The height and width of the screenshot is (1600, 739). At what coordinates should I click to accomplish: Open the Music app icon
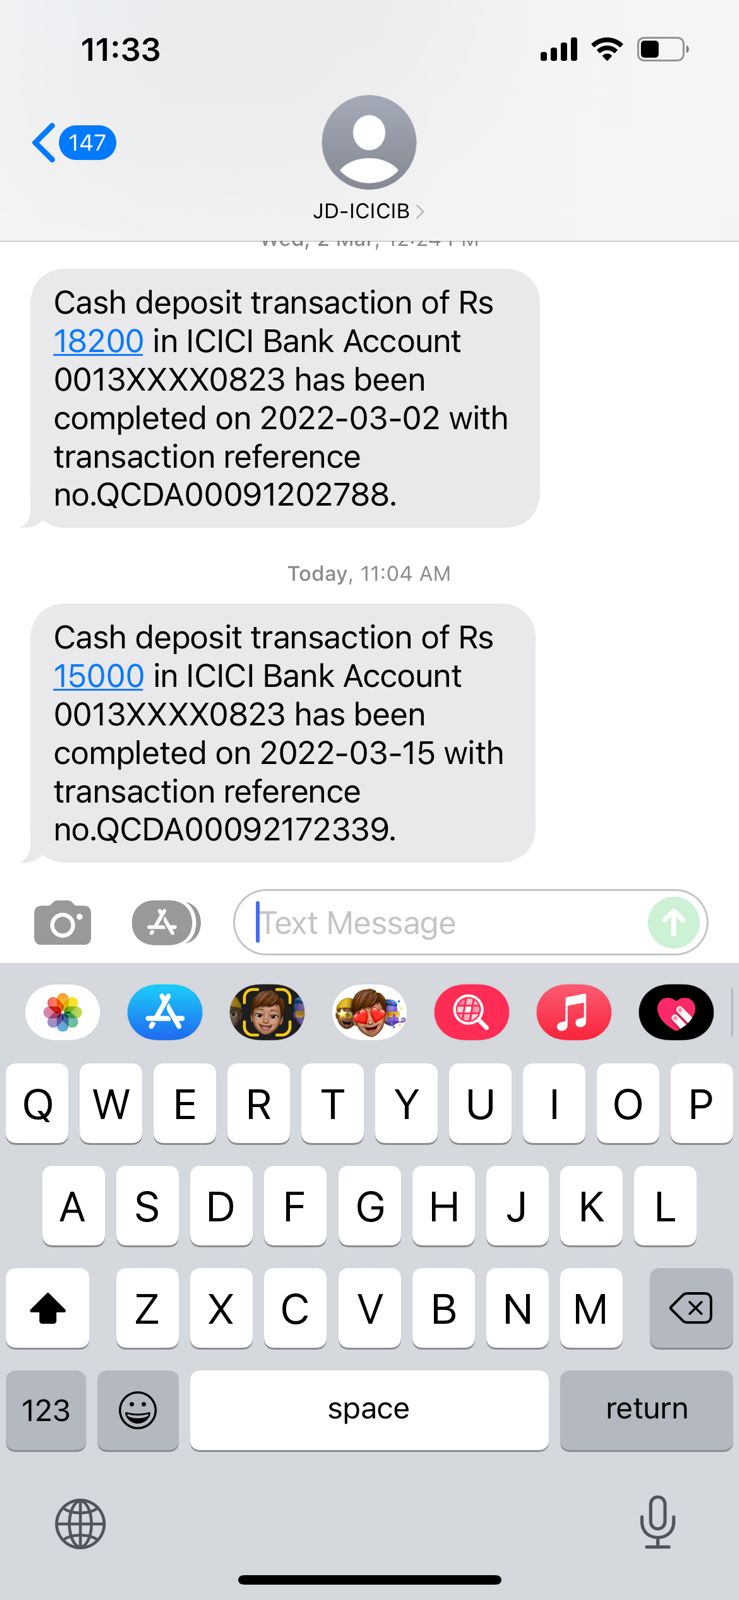[x=574, y=1012]
